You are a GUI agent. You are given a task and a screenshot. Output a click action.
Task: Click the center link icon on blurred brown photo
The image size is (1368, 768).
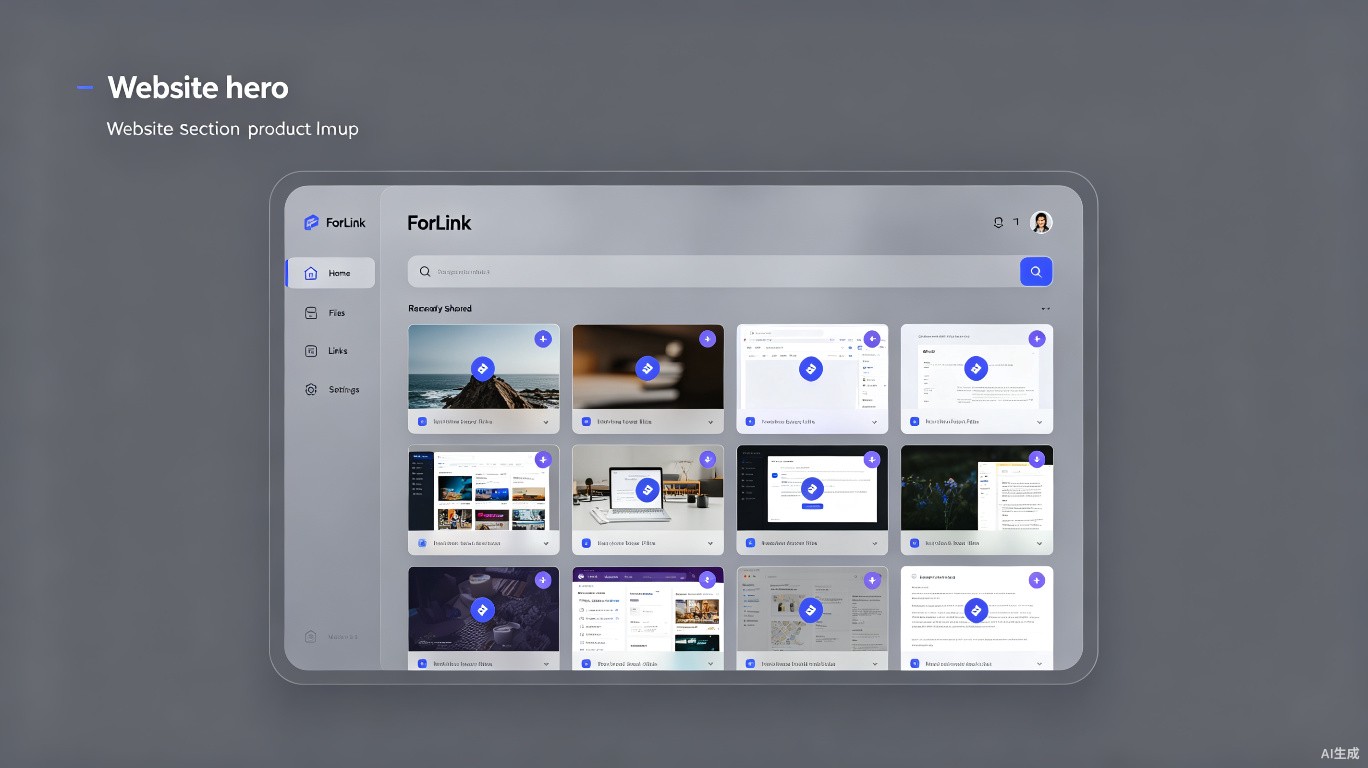pos(647,368)
